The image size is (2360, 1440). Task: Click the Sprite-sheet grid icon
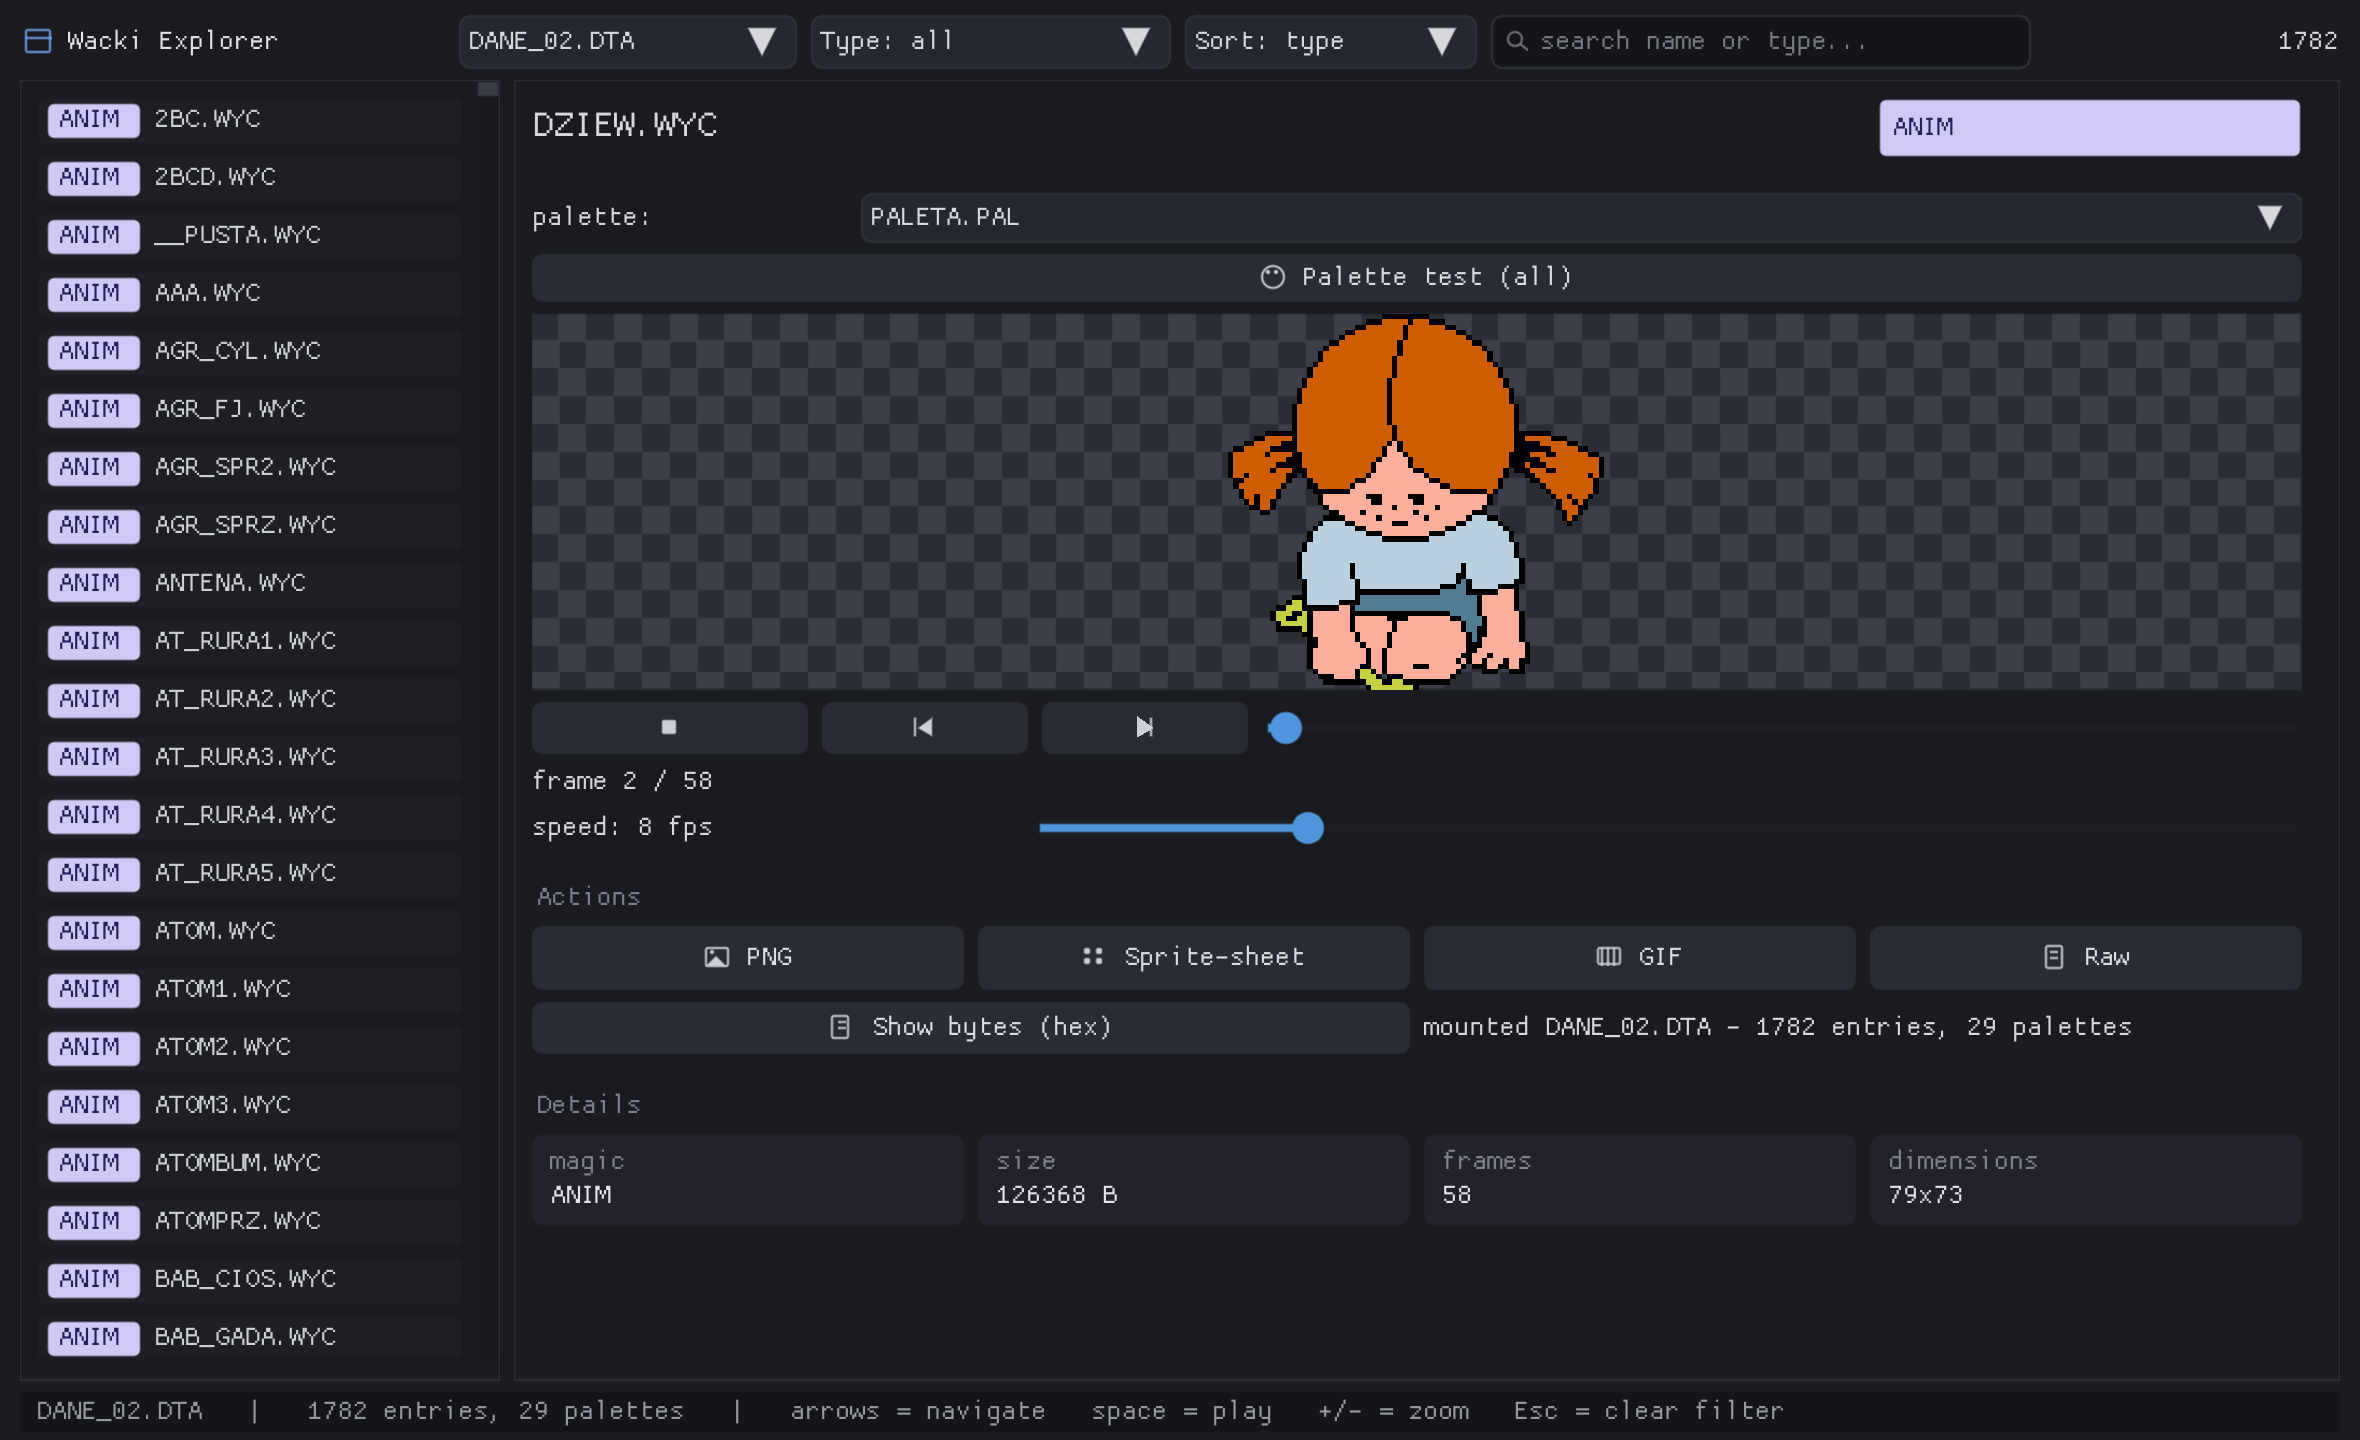click(1093, 957)
